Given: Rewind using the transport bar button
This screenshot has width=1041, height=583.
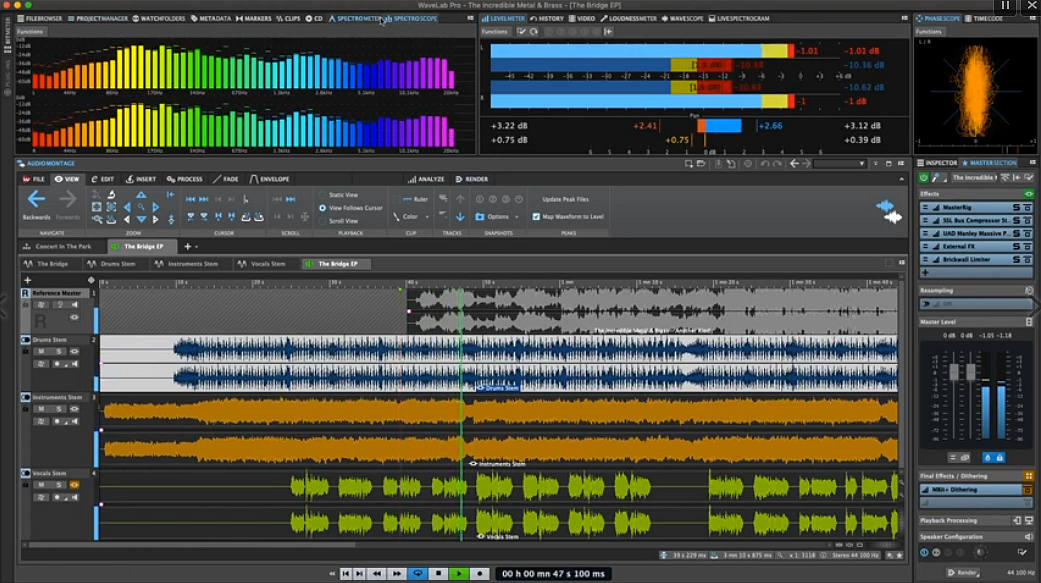Looking at the screenshot, I should click(x=377, y=574).
